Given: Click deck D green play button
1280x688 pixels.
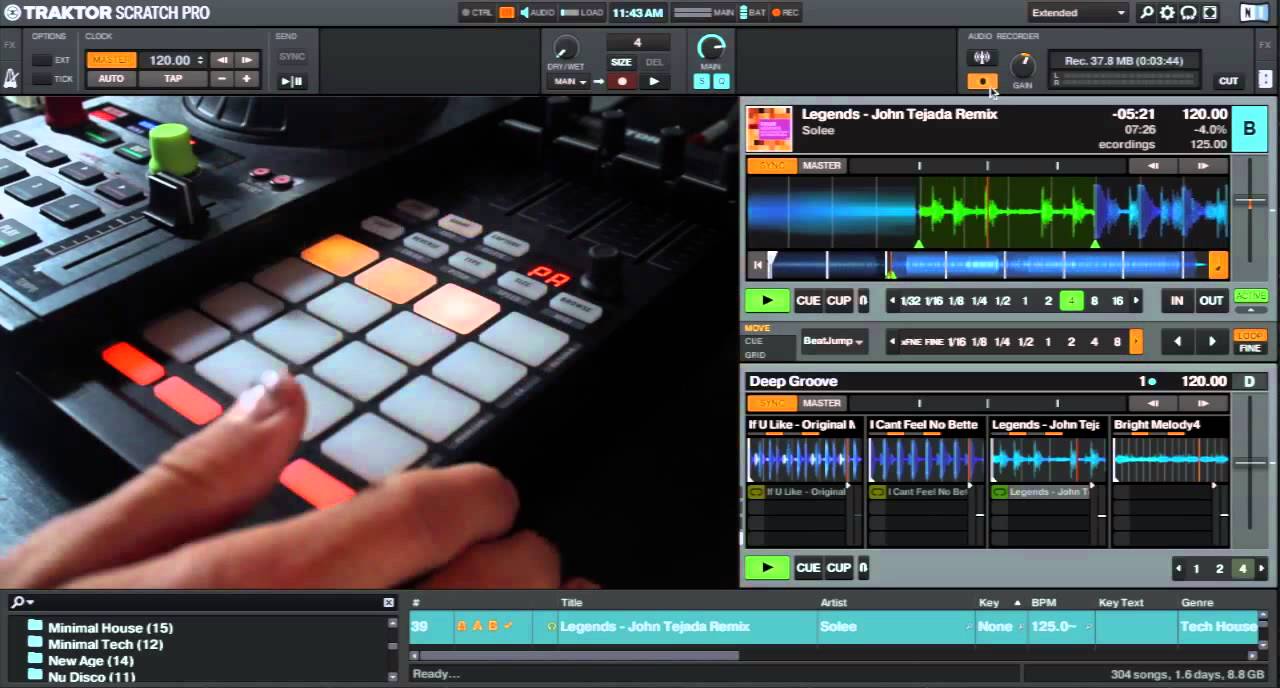Looking at the screenshot, I should click(x=767, y=568).
